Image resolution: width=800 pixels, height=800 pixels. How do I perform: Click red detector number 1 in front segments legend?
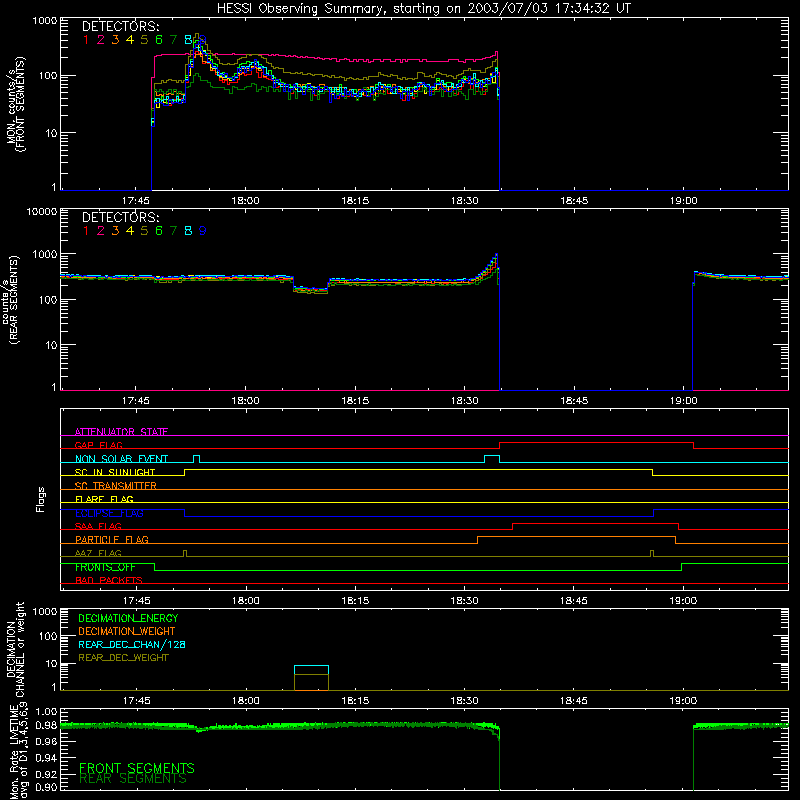pyautogui.click(x=86, y=40)
